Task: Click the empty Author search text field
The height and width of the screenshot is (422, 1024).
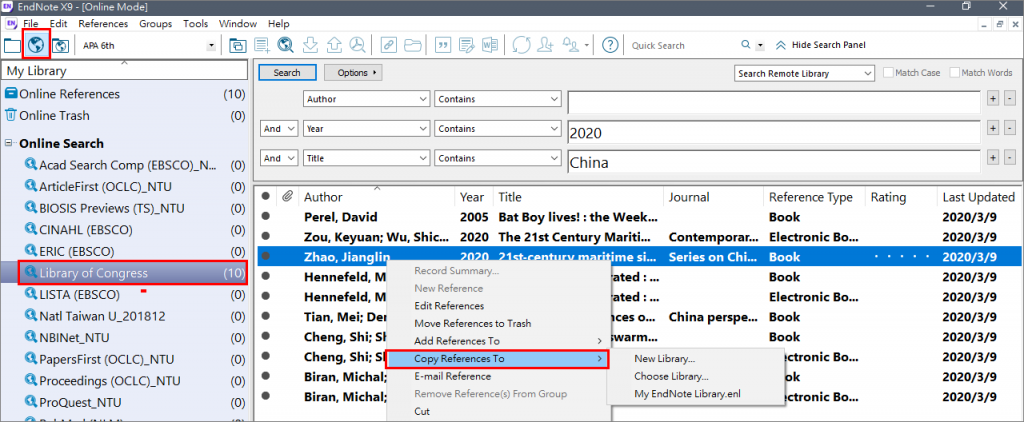Action: point(774,102)
